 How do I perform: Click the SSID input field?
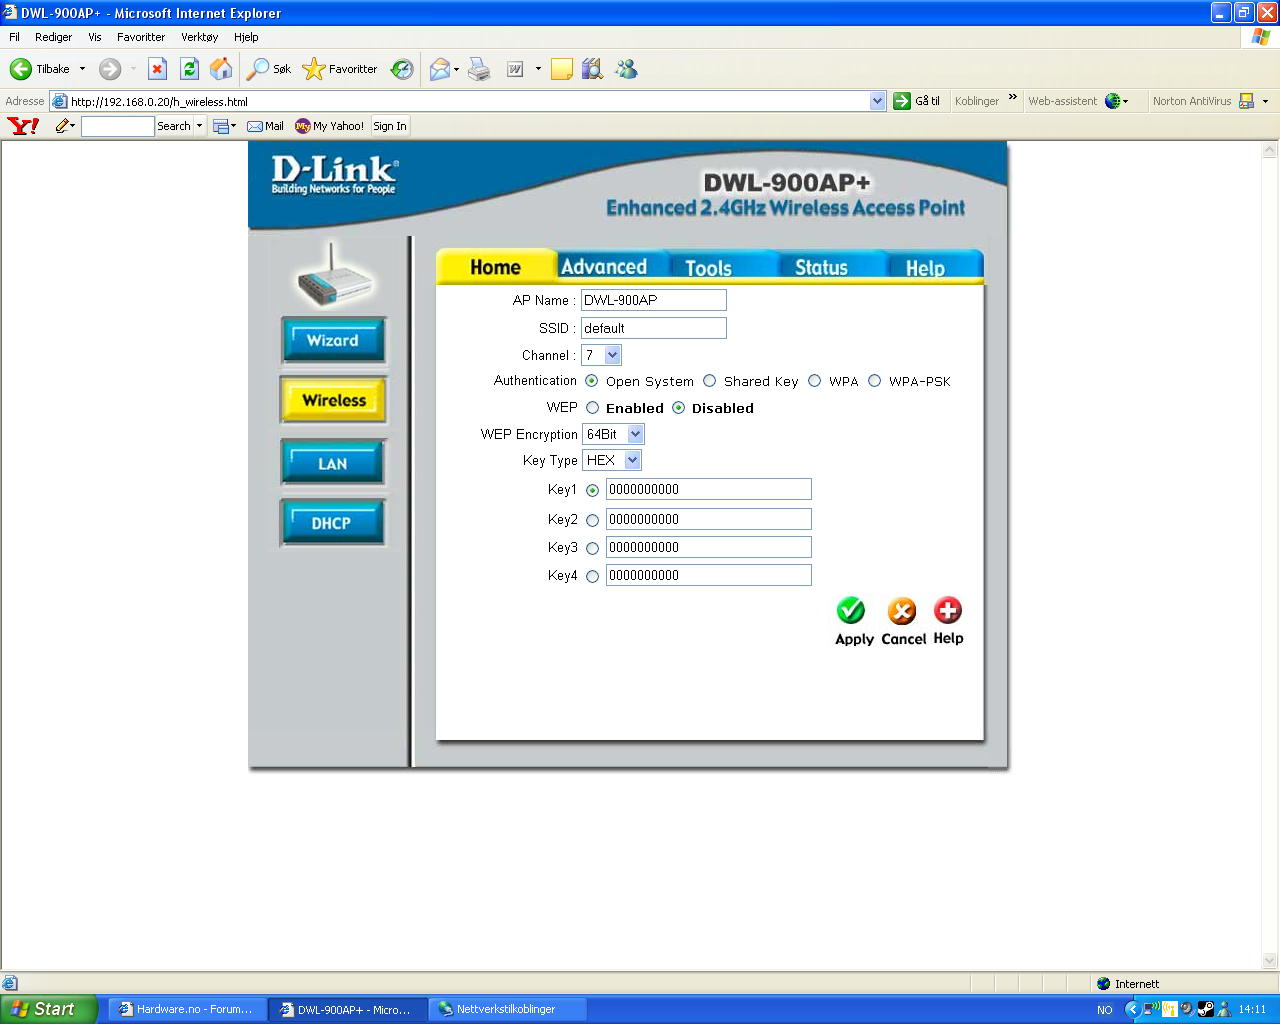(x=654, y=328)
